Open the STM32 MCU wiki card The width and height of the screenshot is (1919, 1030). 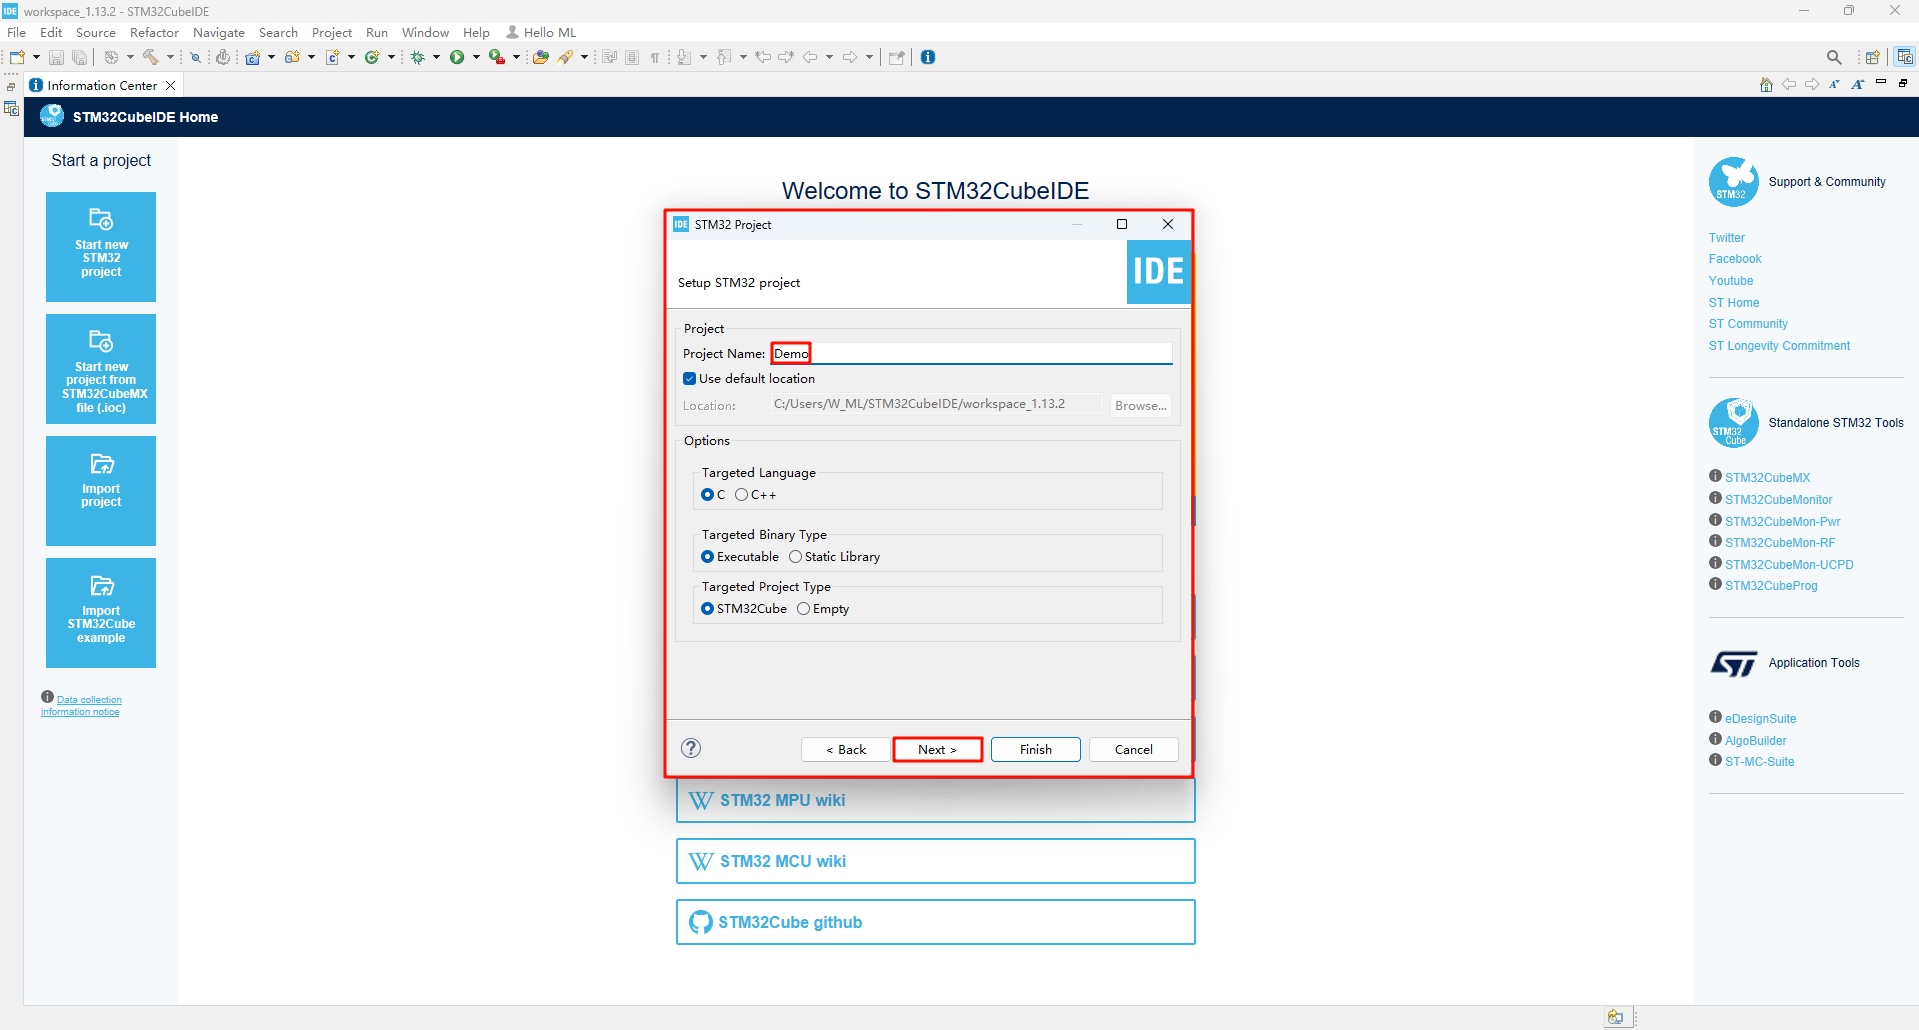pos(936,861)
